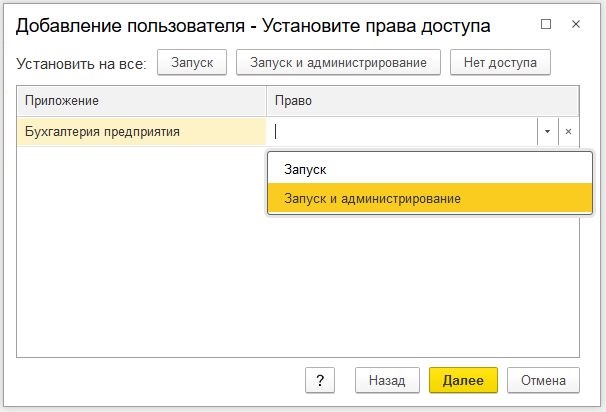Proceed by clicking 'Далее'

coord(463,380)
